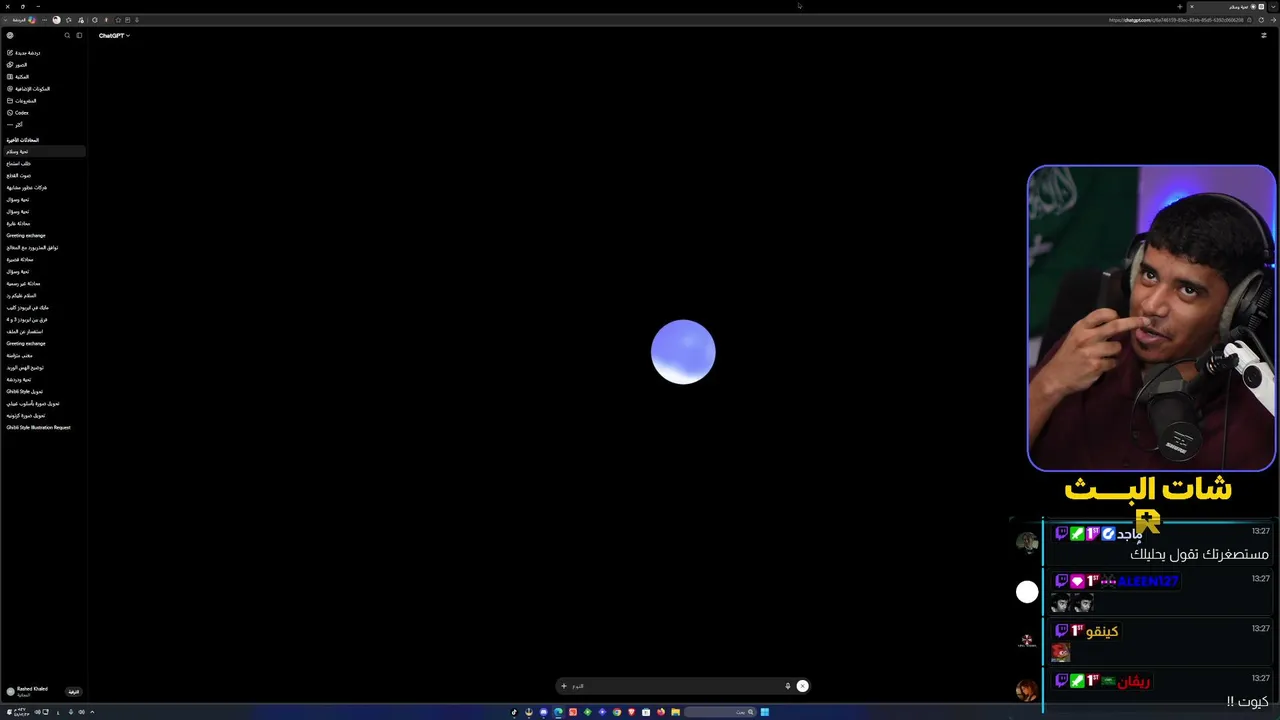The image size is (1280, 720).
Task: Click username ريفان in stream chat
Action: tap(1133, 682)
